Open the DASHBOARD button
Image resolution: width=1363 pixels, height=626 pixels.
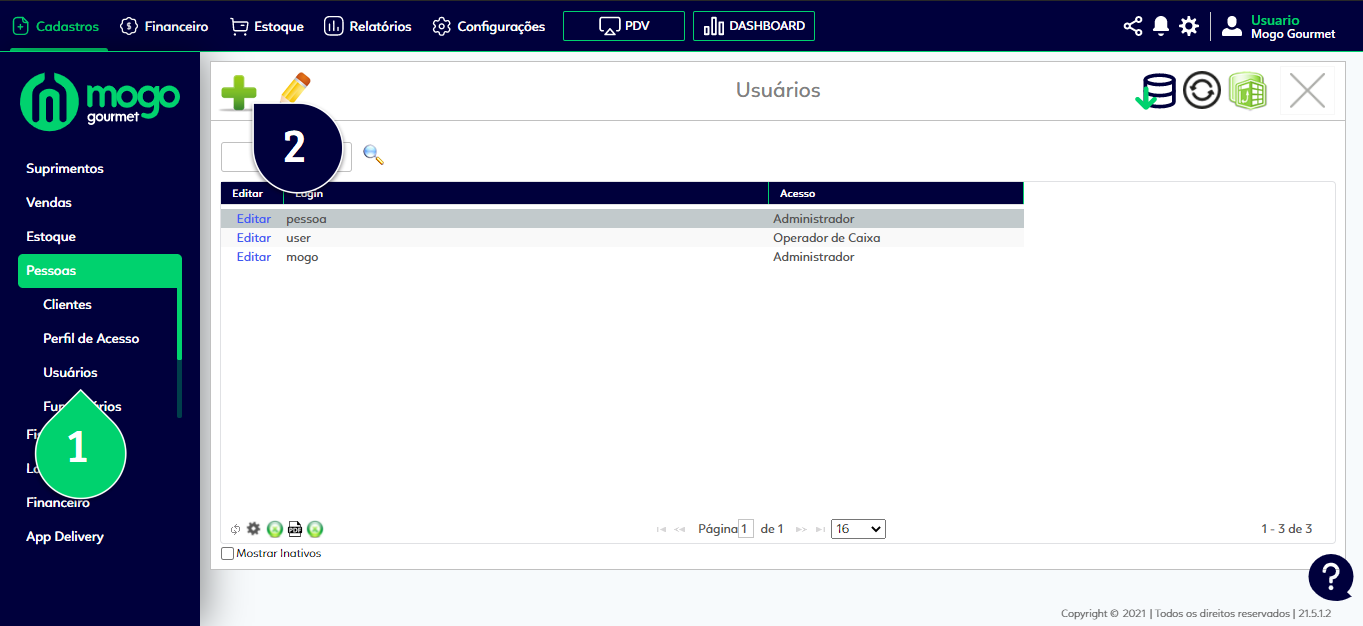(754, 26)
